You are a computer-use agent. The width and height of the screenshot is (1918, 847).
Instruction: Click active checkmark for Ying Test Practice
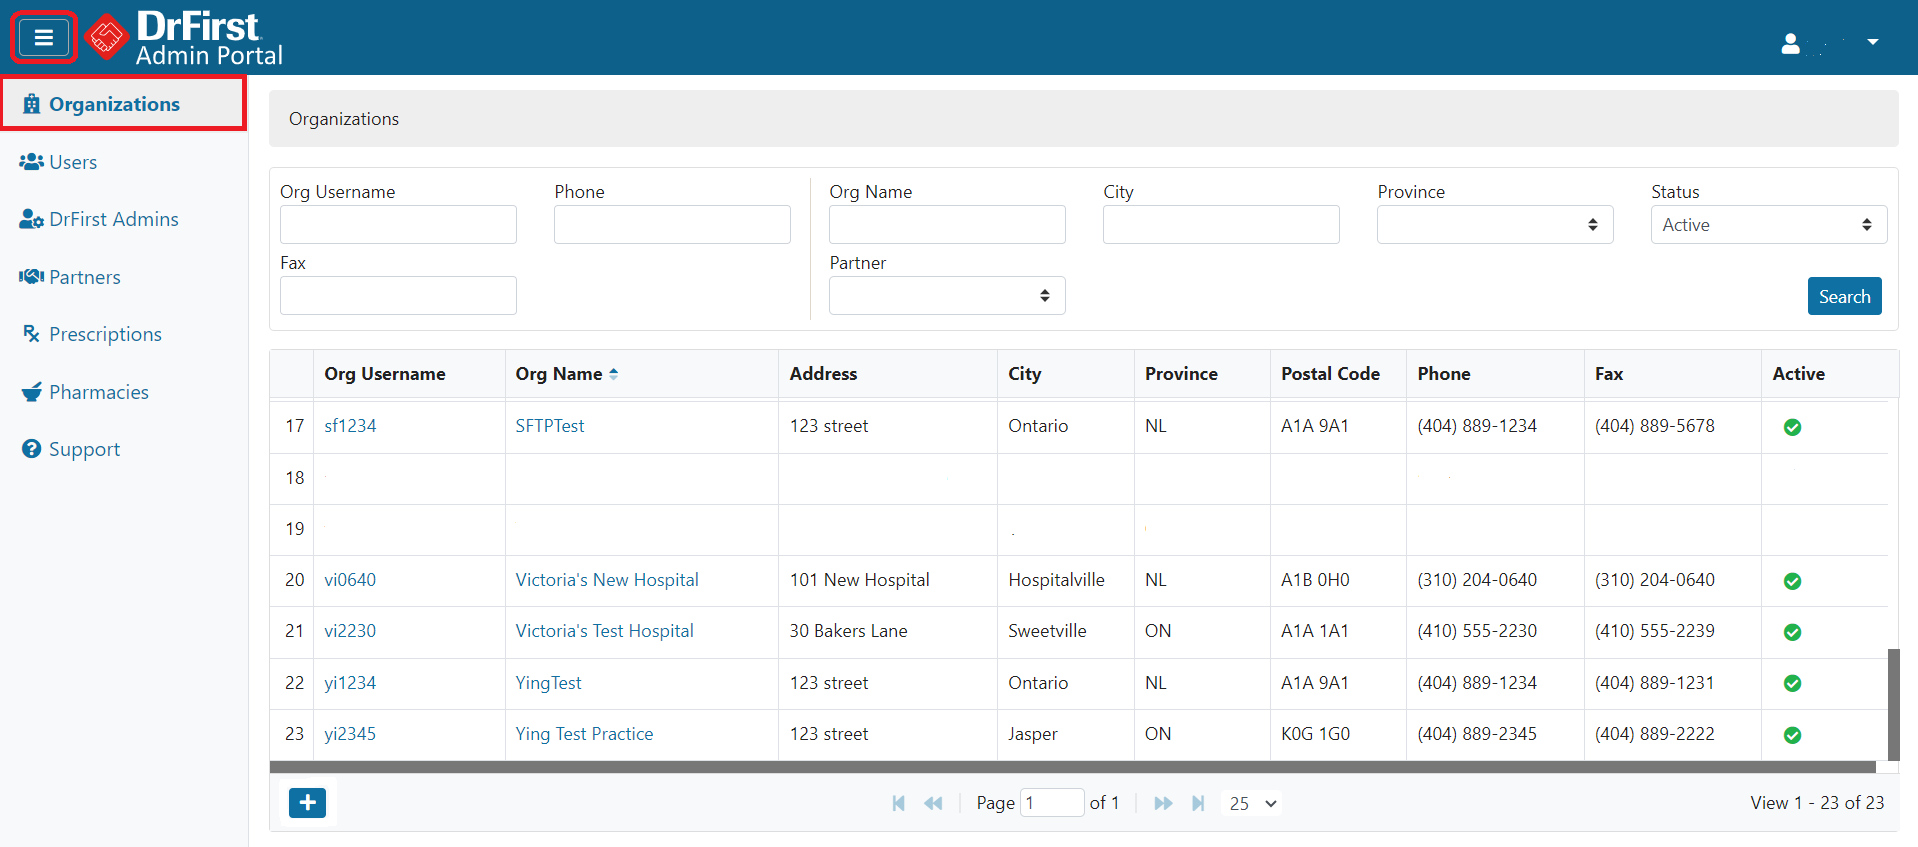point(1792,735)
